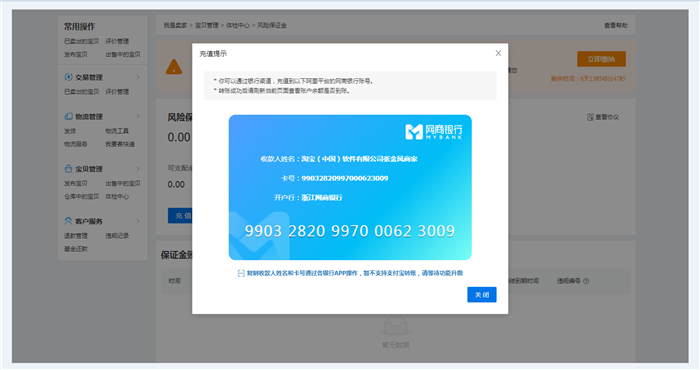Image resolution: width=700 pixels, height=370 pixels.
Task: Click the 卡号 line on the card
Action: coord(334,178)
